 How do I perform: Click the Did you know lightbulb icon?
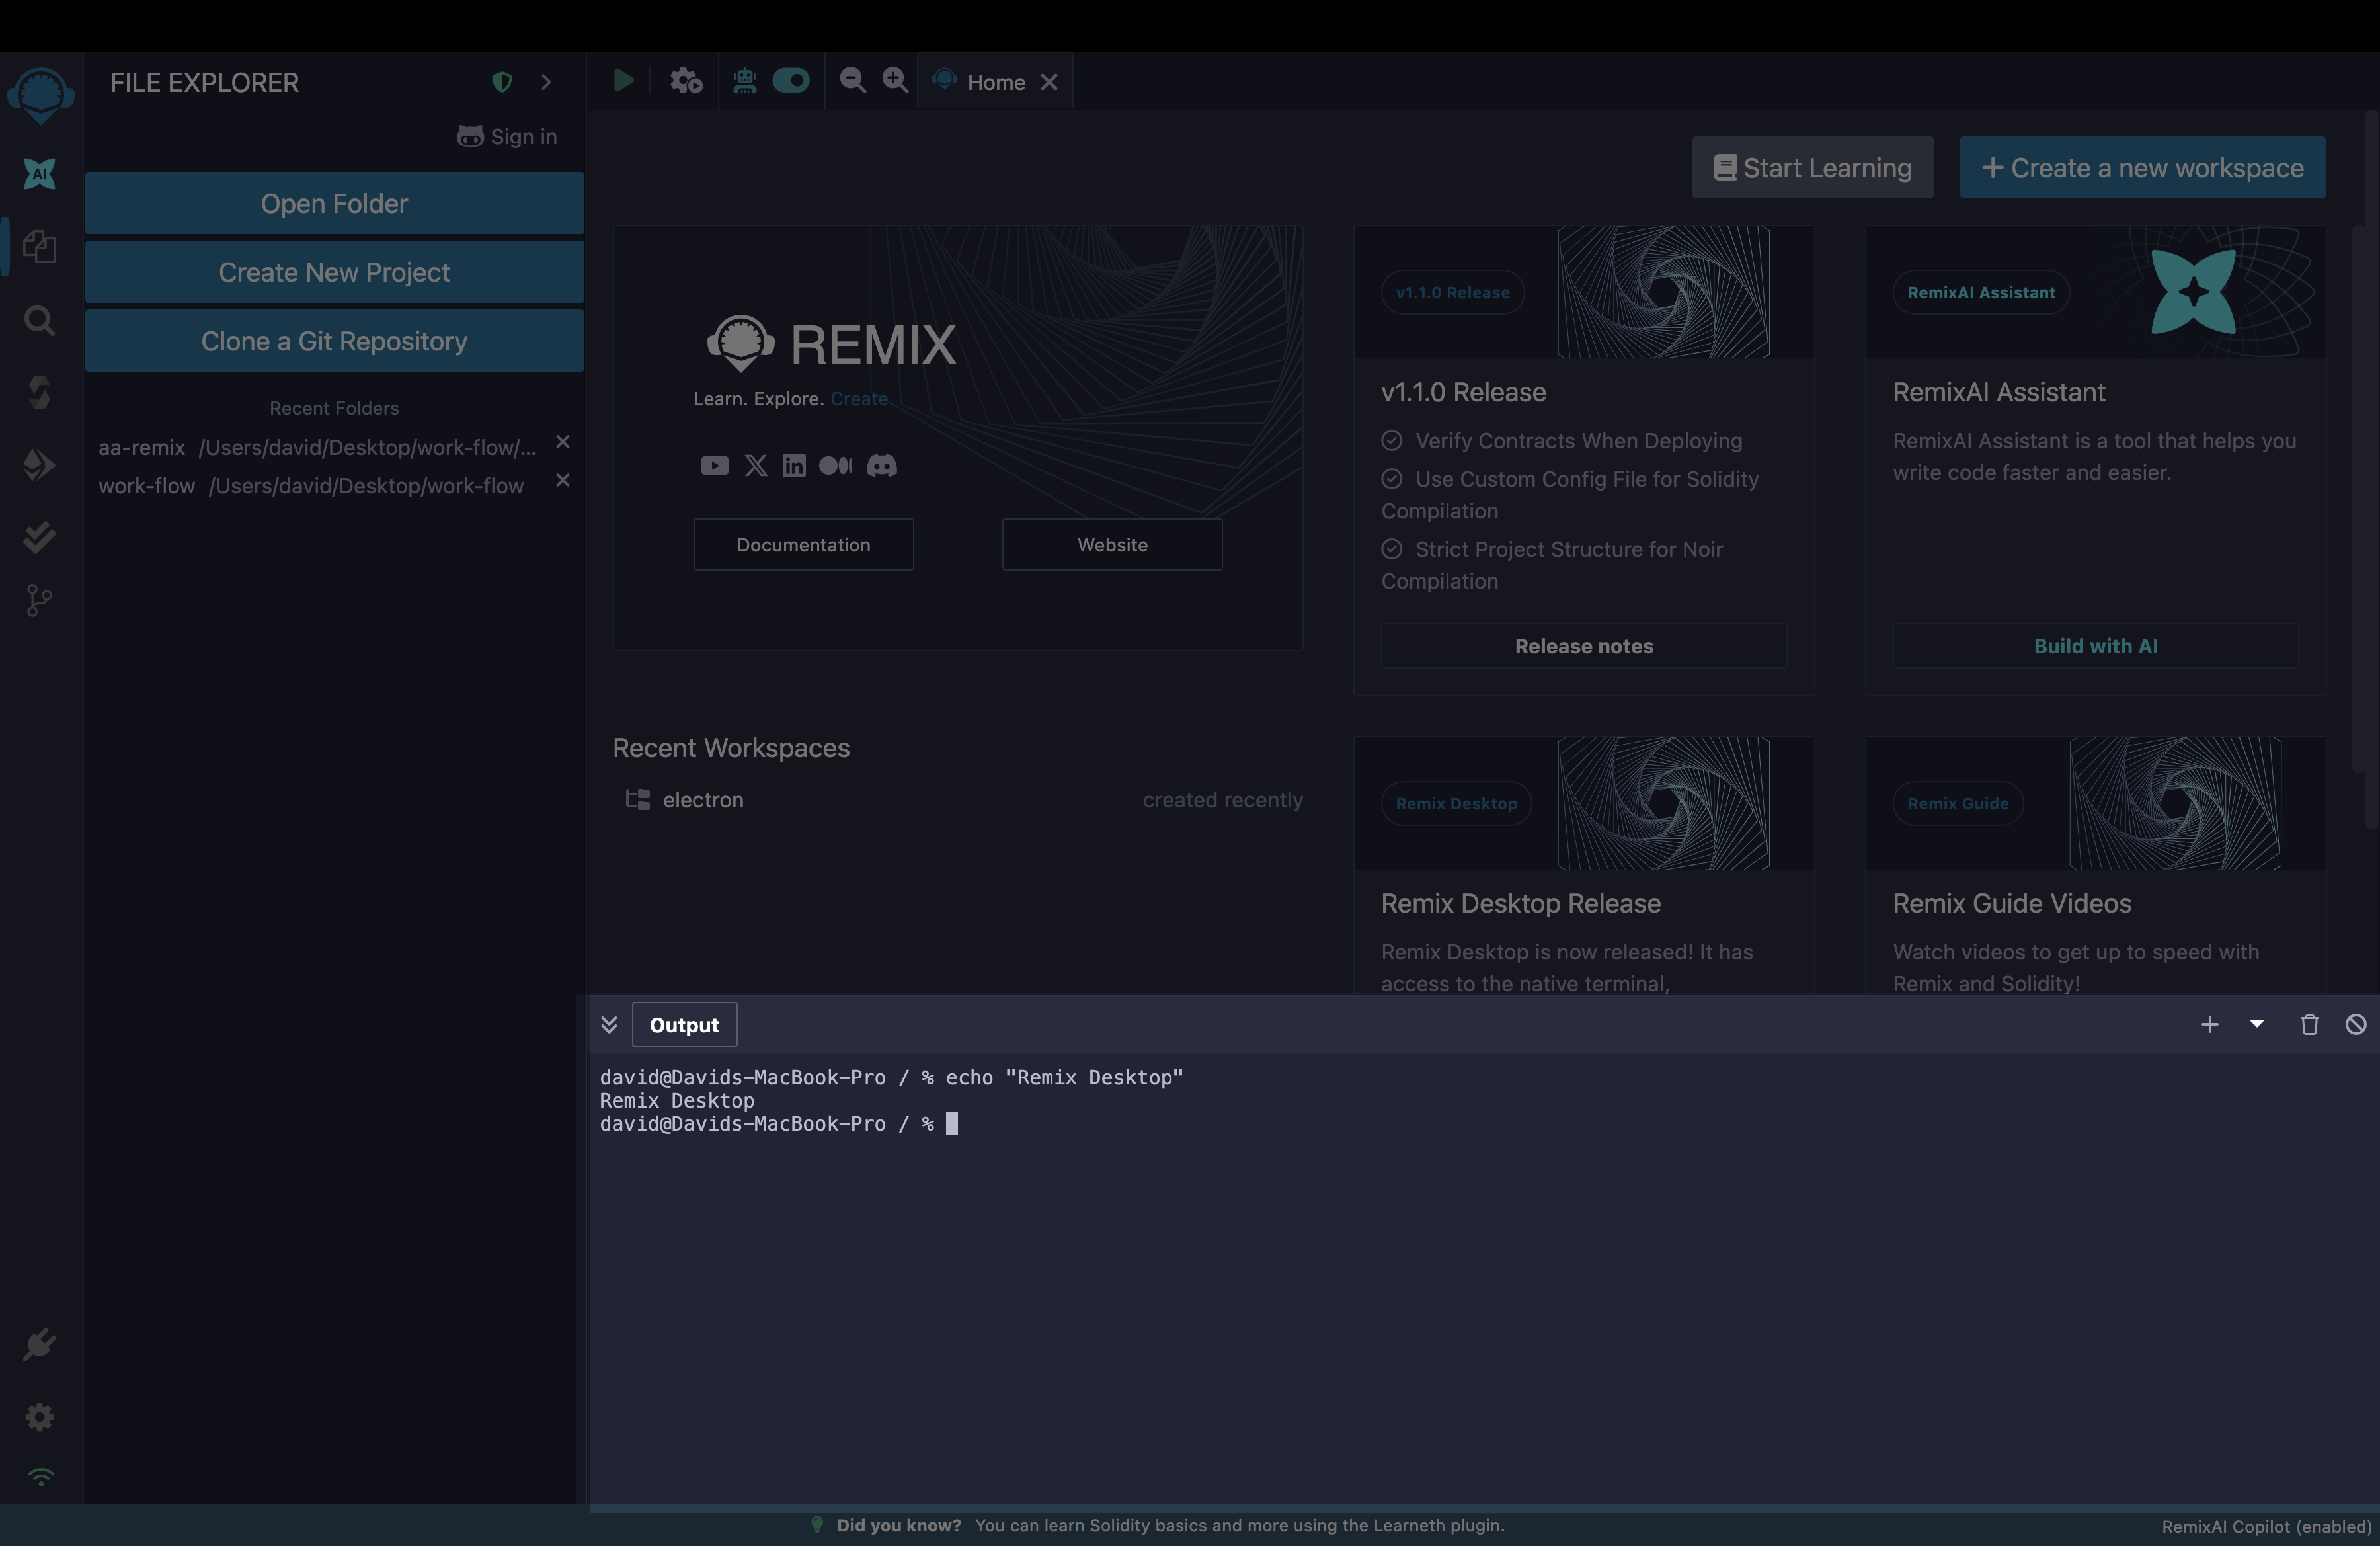coord(817,1524)
